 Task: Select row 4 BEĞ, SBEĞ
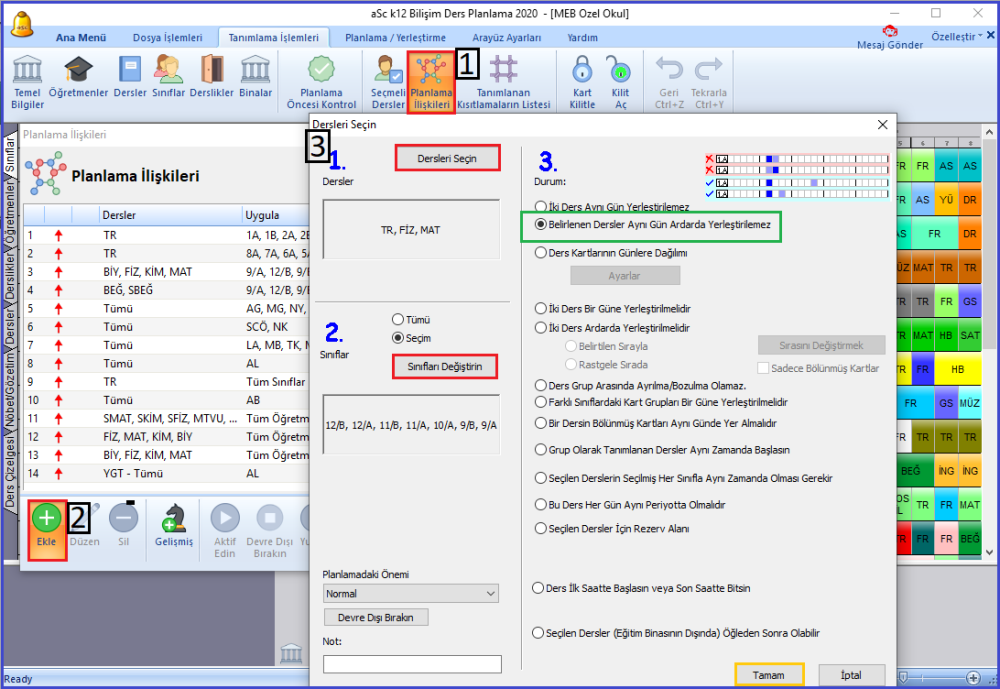point(167,290)
